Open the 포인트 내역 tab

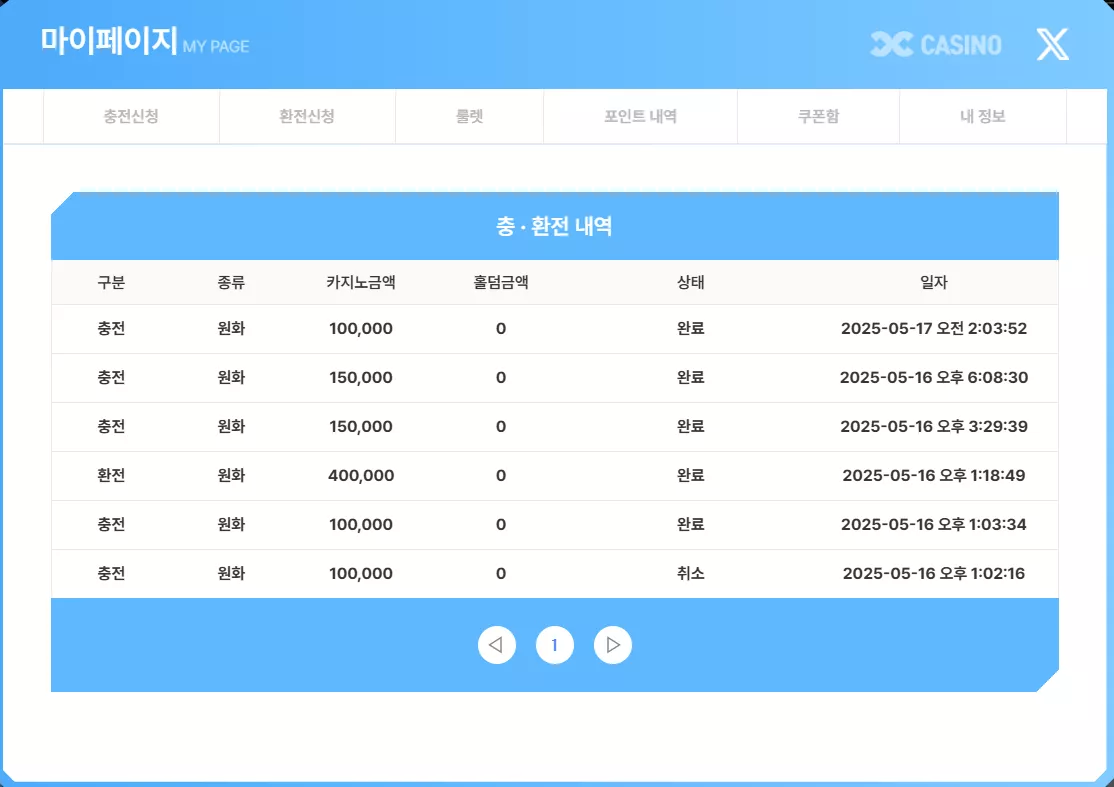coord(640,116)
